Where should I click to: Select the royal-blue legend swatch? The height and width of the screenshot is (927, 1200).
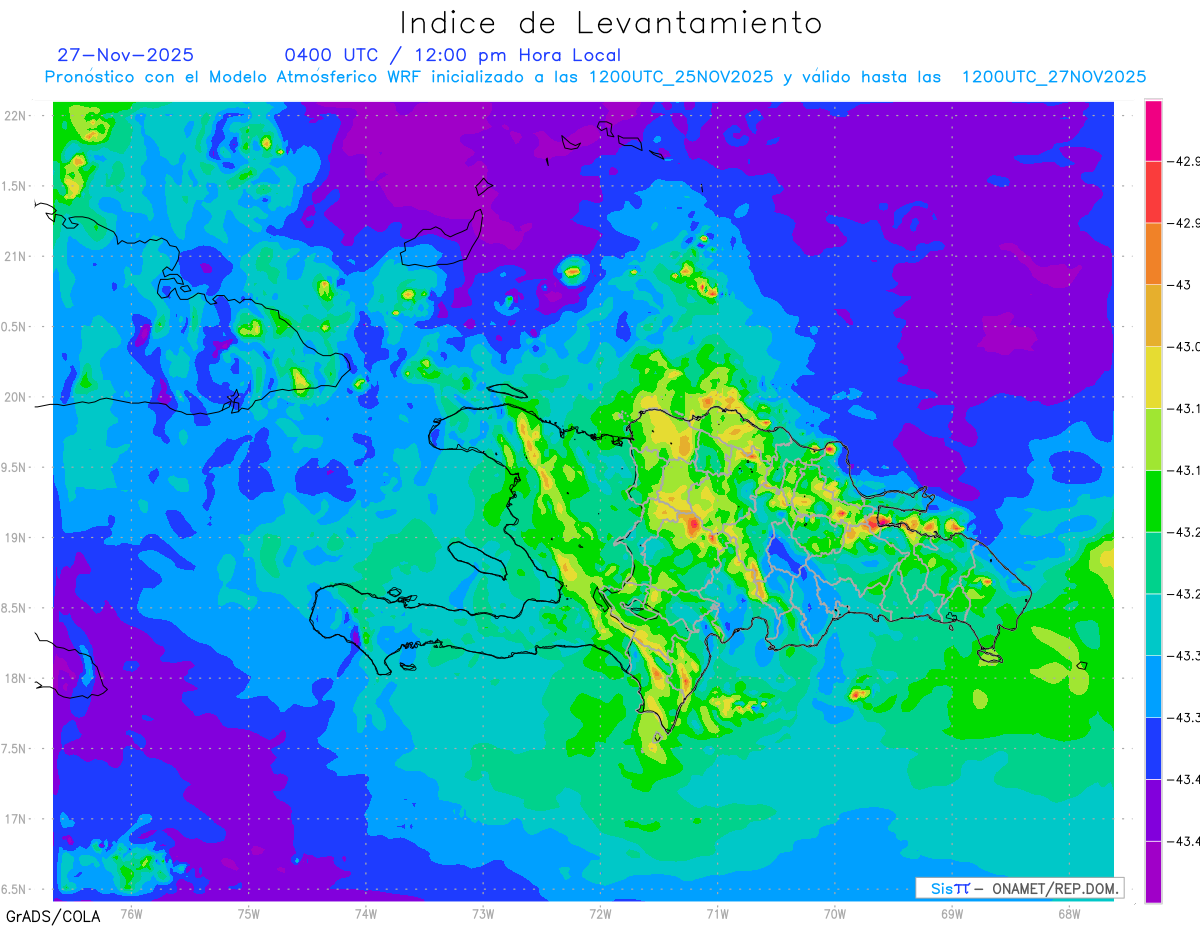1153,748
